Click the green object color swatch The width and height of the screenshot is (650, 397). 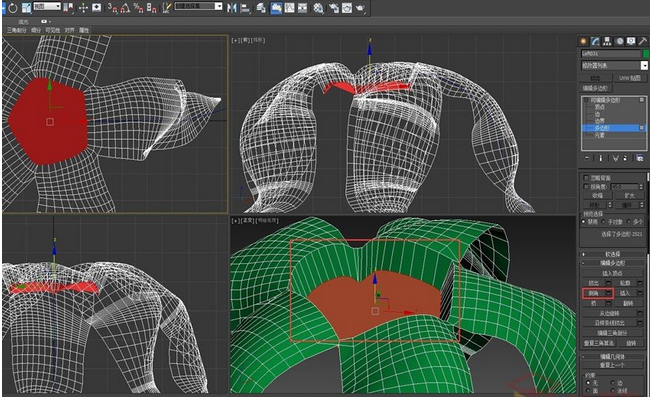(x=645, y=54)
